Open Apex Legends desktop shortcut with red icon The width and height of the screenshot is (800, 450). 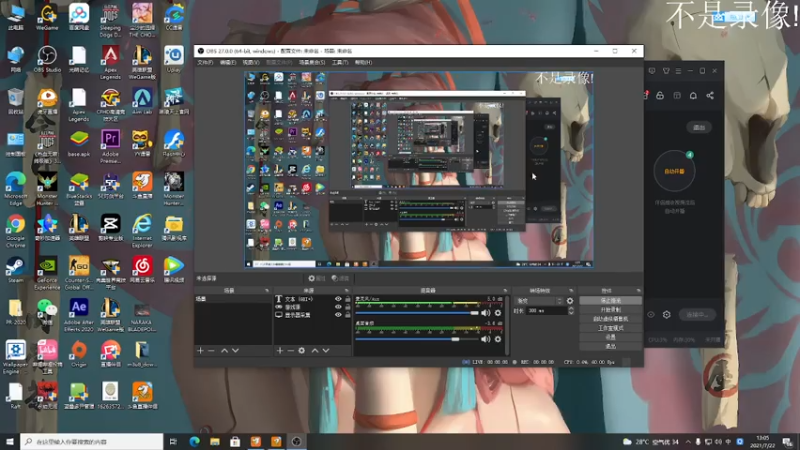(110, 62)
